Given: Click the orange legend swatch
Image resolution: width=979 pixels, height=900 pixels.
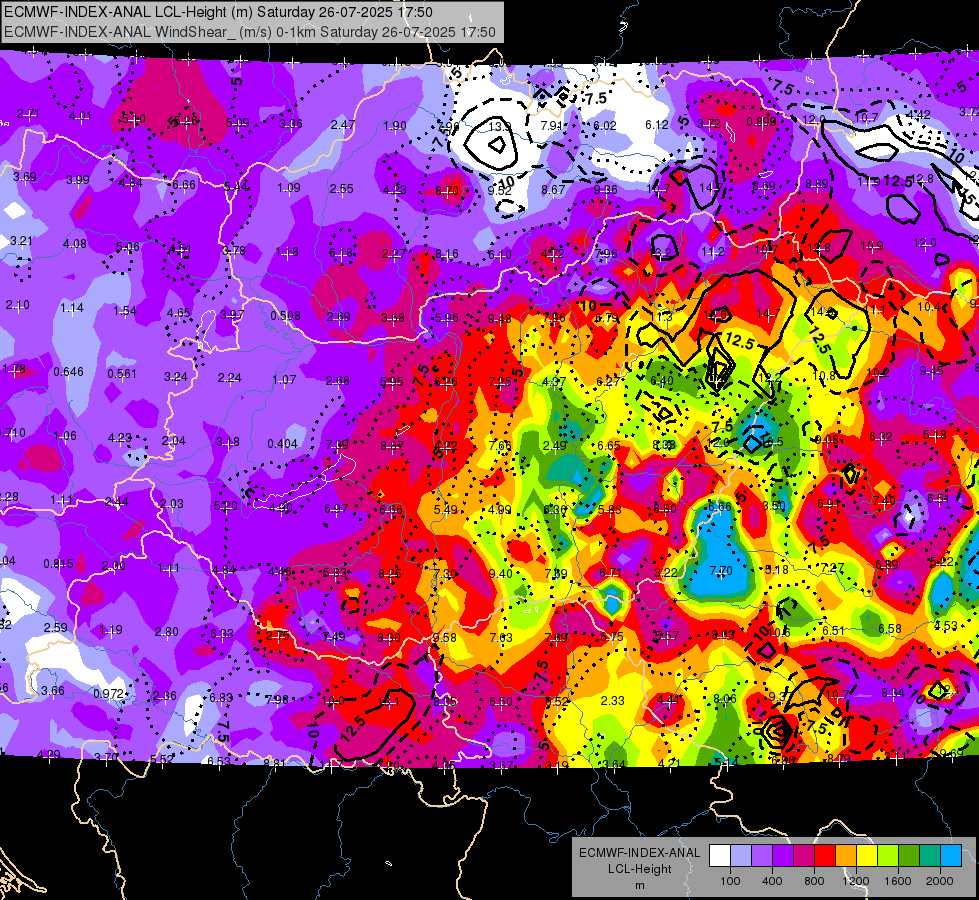Looking at the screenshot, I should (x=846, y=856).
